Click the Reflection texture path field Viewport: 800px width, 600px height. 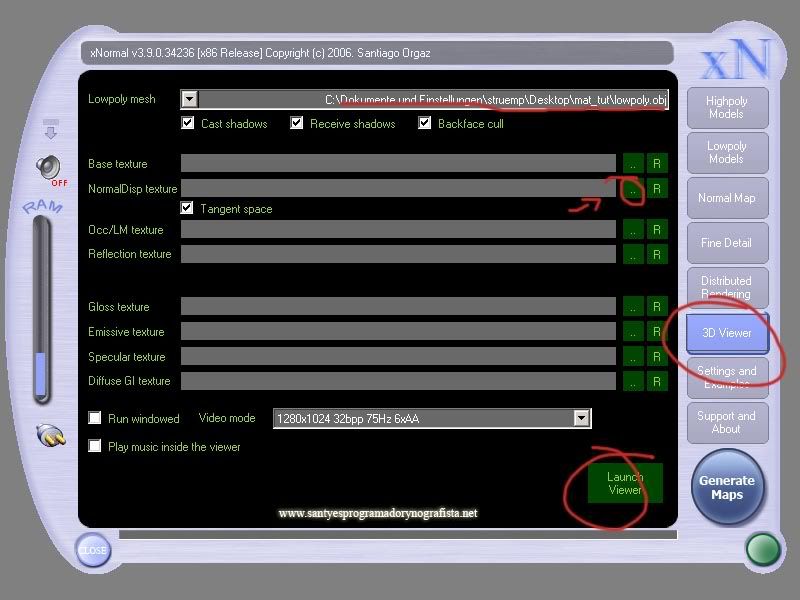(x=398, y=254)
